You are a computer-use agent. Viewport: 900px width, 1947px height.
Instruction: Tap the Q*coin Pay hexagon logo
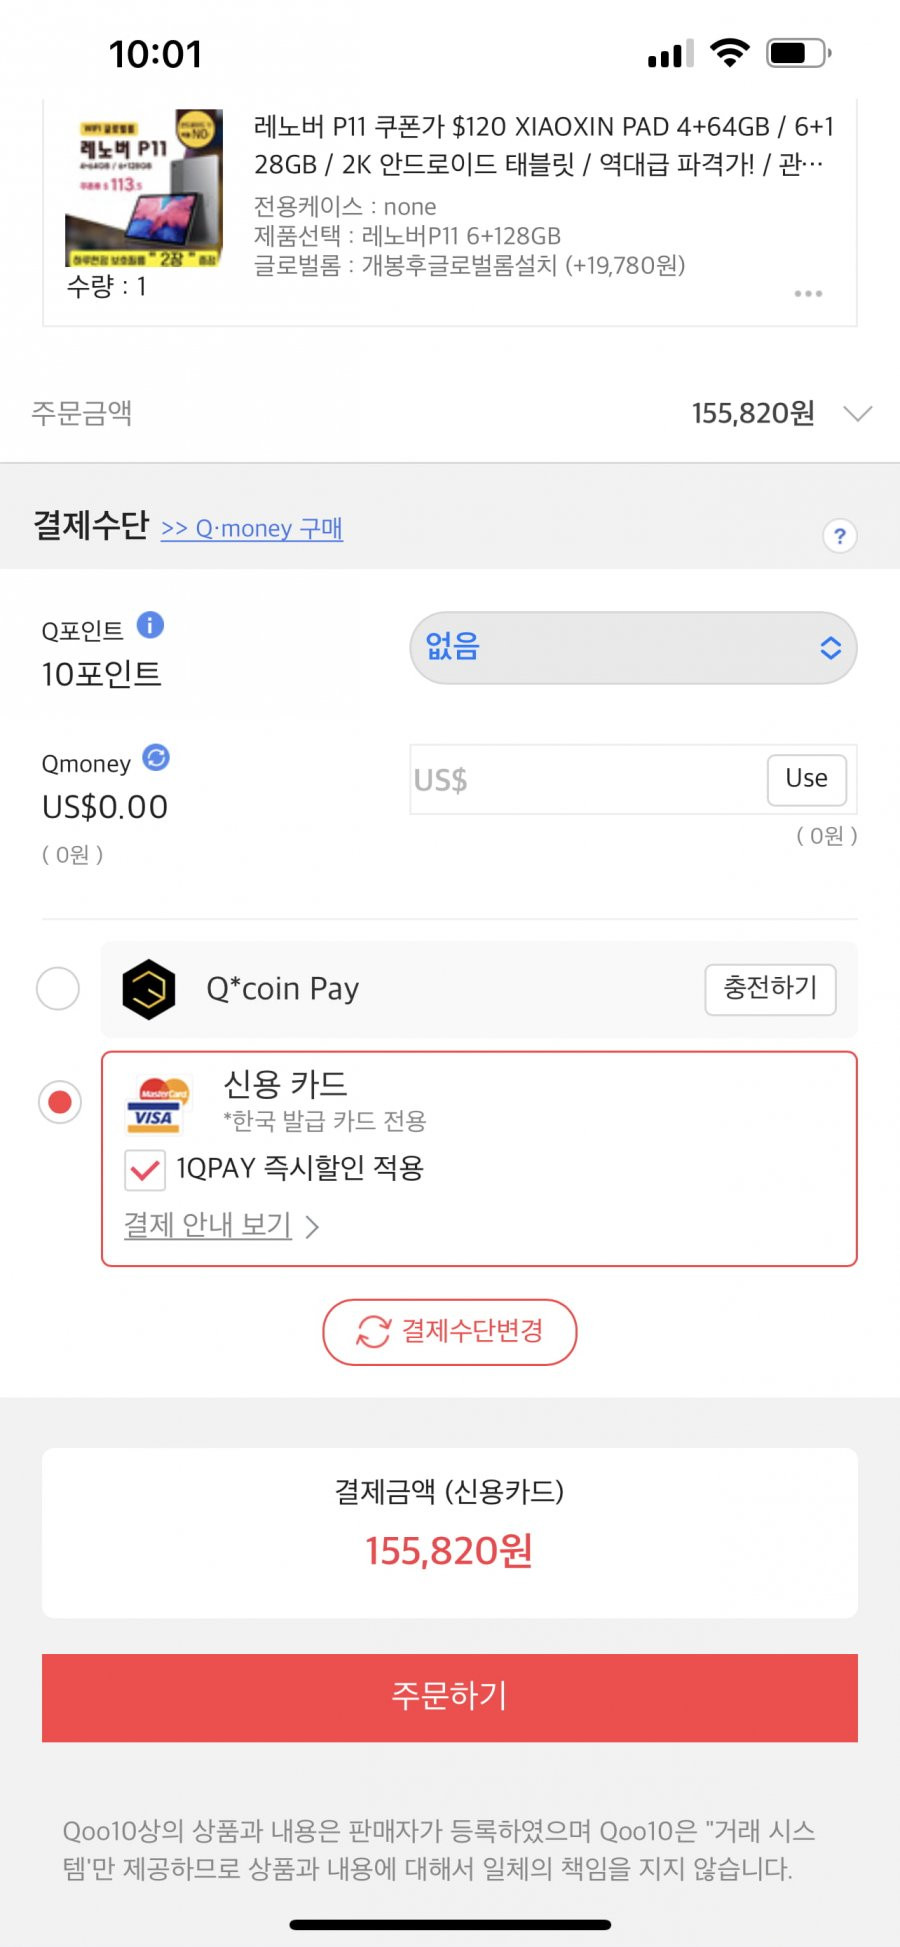(x=149, y=989)
